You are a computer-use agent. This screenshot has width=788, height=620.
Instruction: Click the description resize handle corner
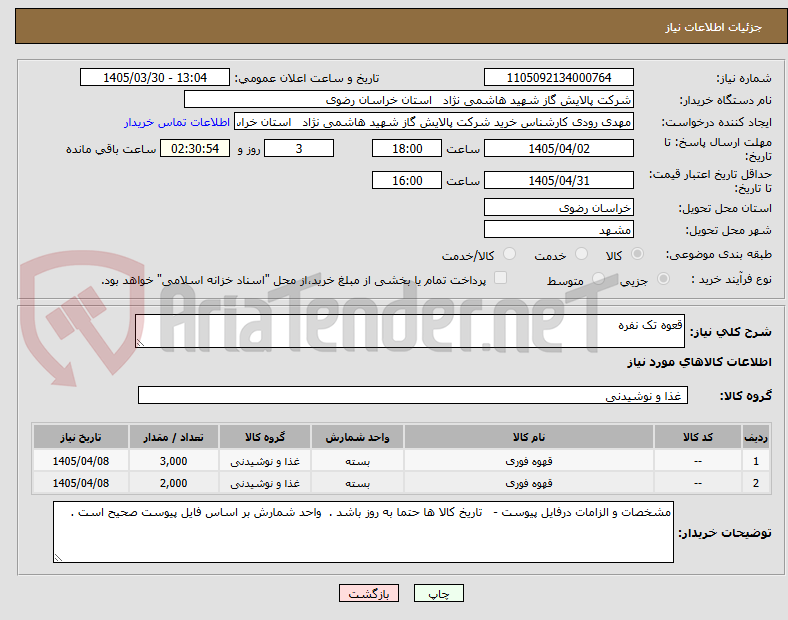pos(140,342)
